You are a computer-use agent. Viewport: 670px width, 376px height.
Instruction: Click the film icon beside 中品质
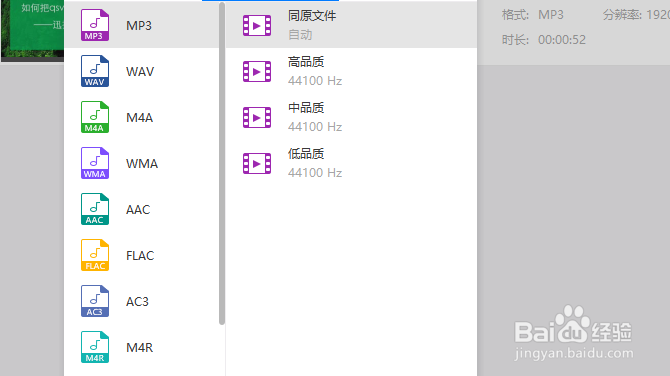click(x=257, y=118)
